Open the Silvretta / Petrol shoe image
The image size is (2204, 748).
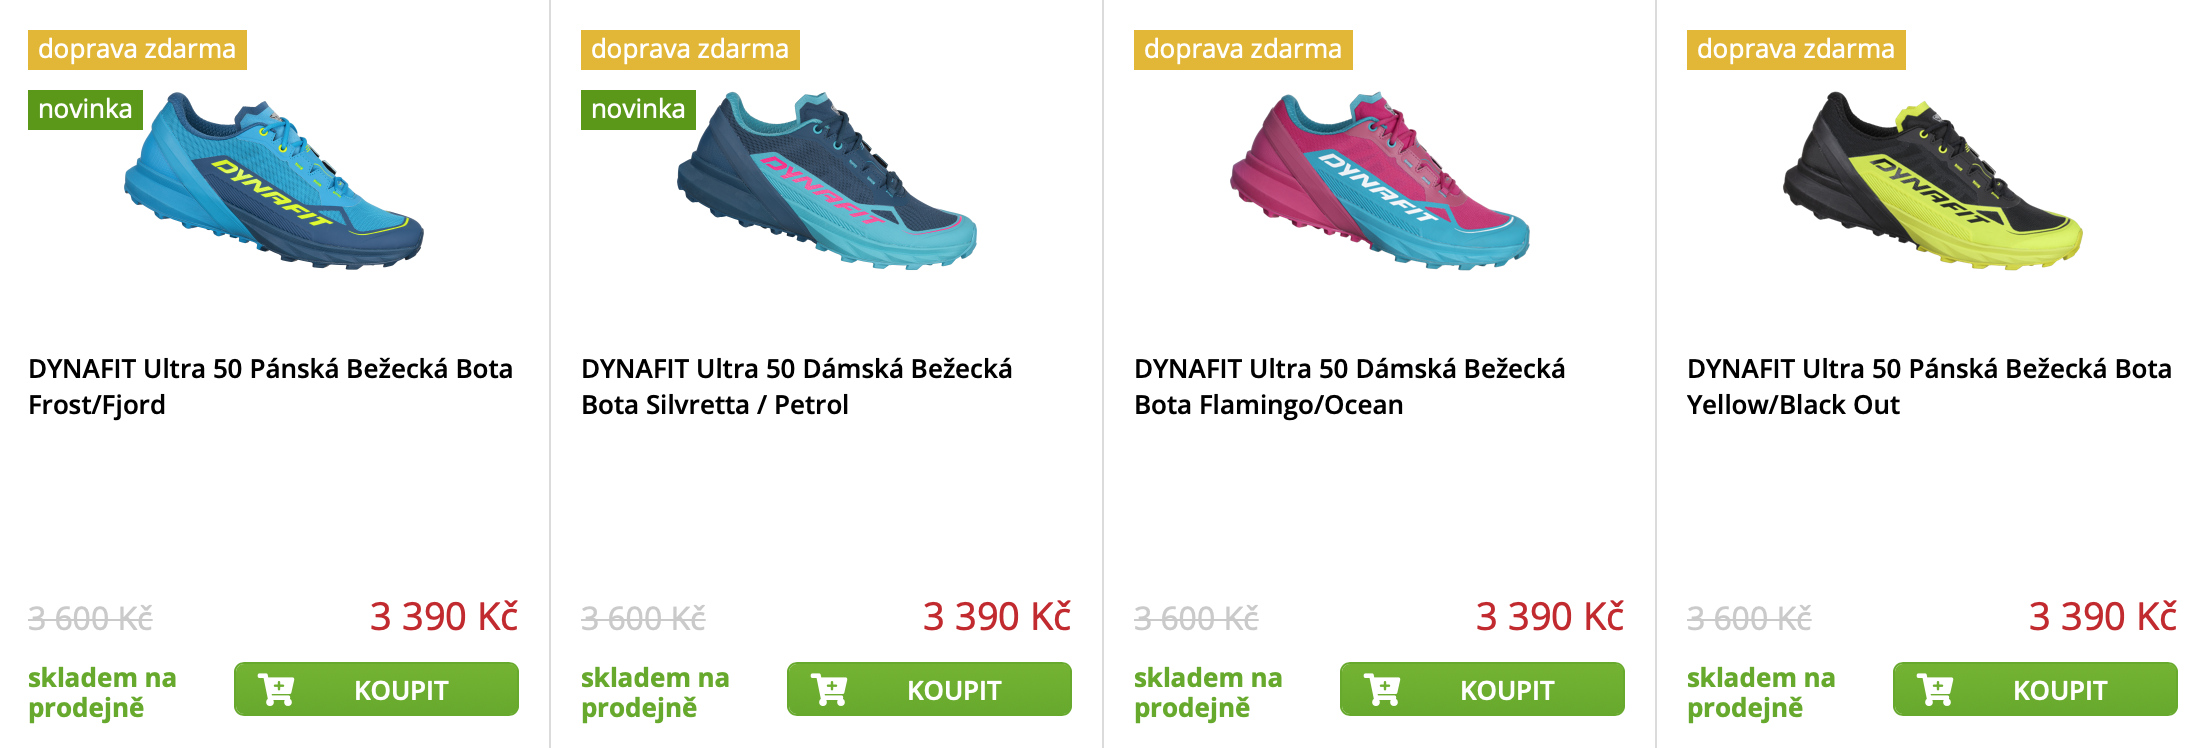click(x=827, y=181)
